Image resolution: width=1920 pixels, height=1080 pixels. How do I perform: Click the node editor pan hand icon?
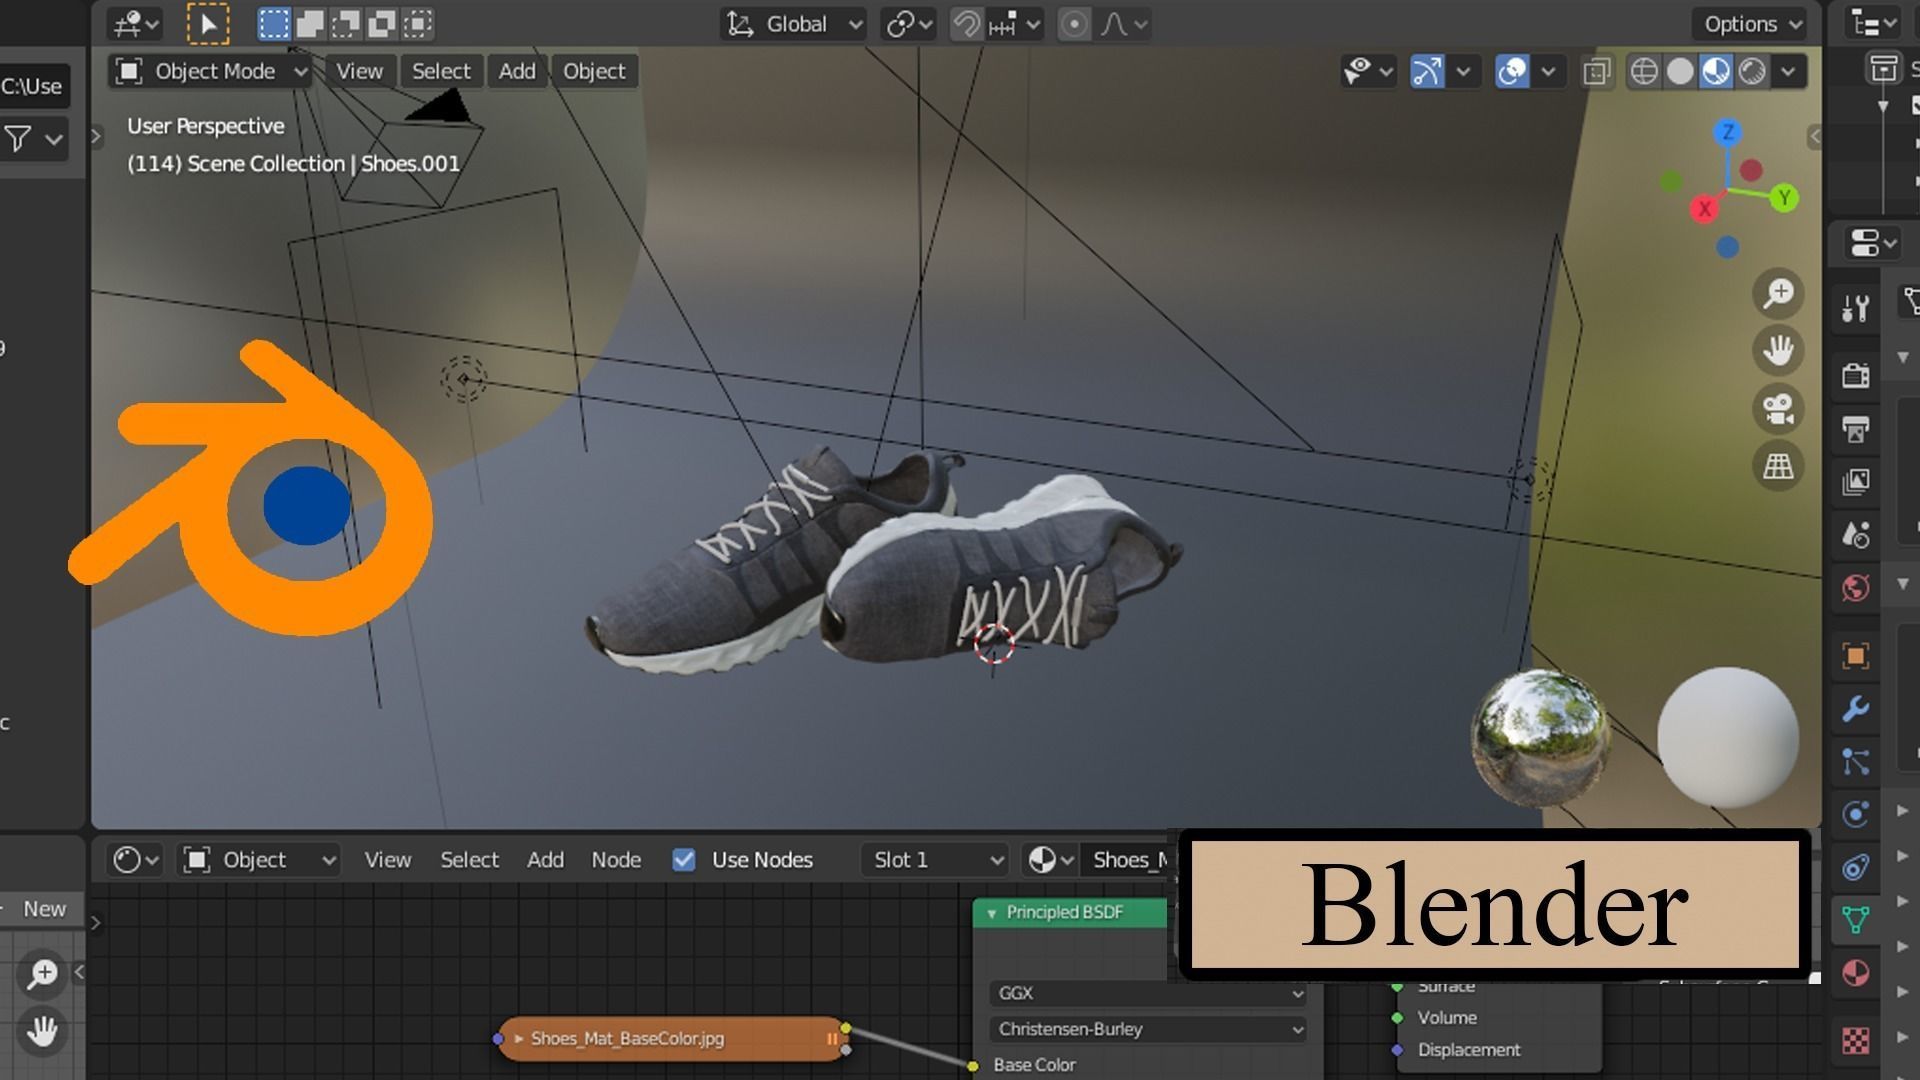(x=42, y=1030)
